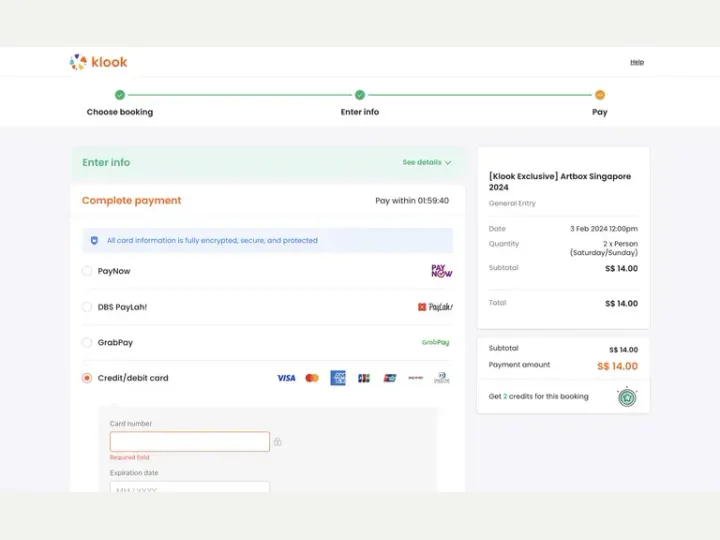Click the General Entry label

pyautogui.click(x=512, y=203)
